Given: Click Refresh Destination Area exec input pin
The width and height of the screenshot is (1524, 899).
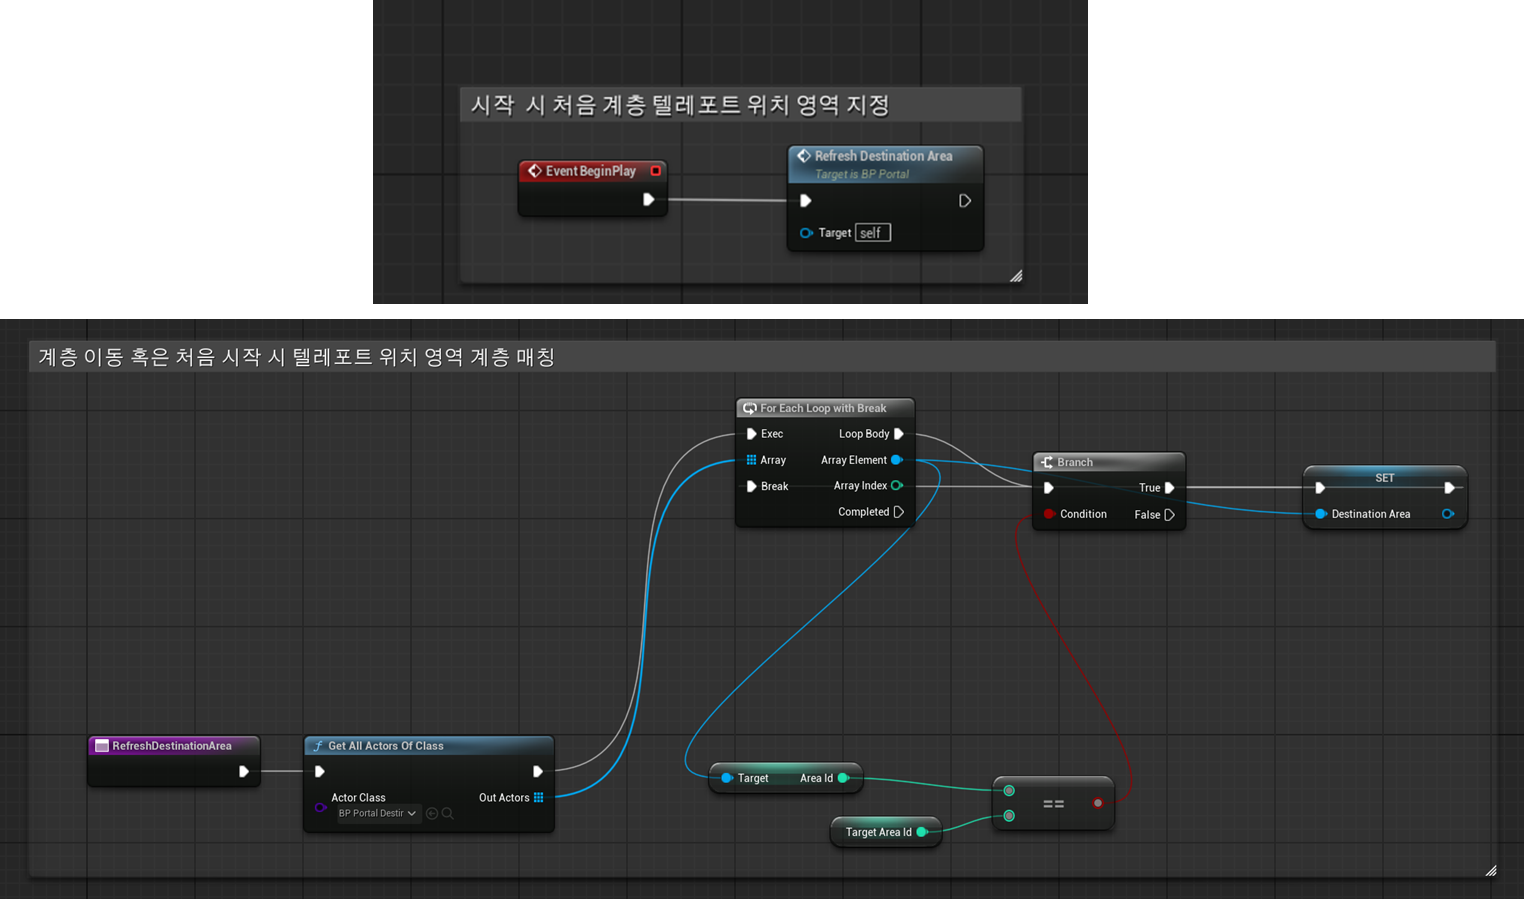Looking at the screenshot, I should [805, 201].
